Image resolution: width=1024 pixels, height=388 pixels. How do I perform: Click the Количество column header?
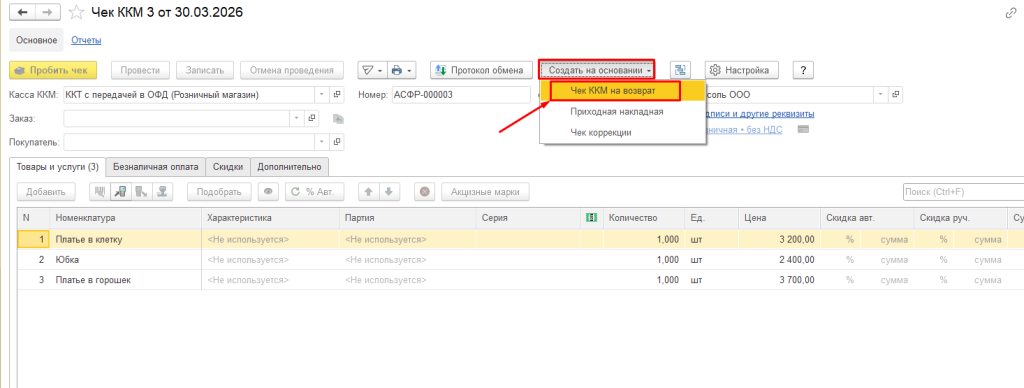(643, 218)
